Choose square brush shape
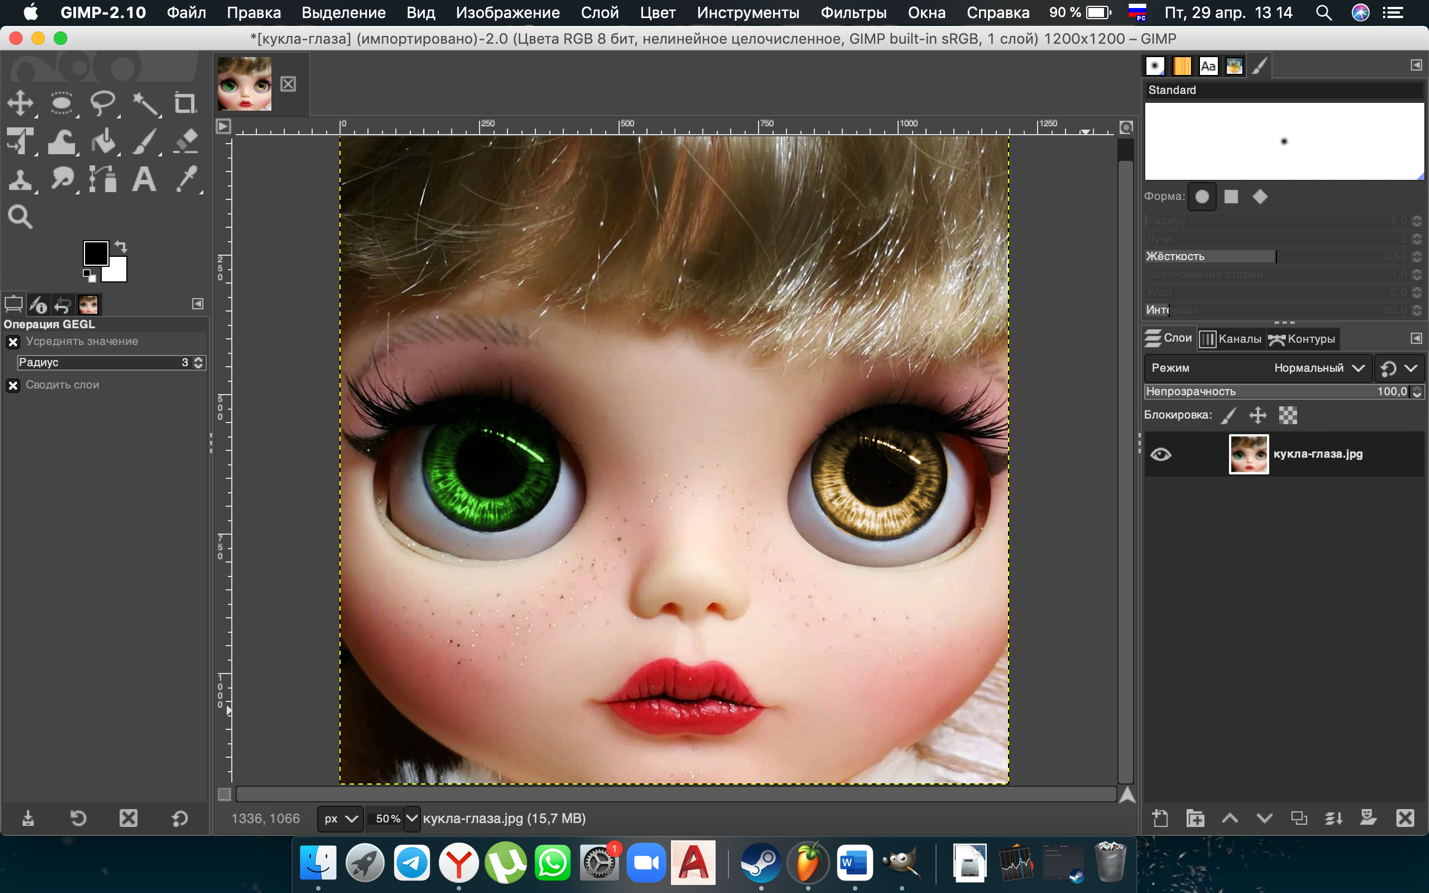Screen dimensions: 1429x893 1231,197
